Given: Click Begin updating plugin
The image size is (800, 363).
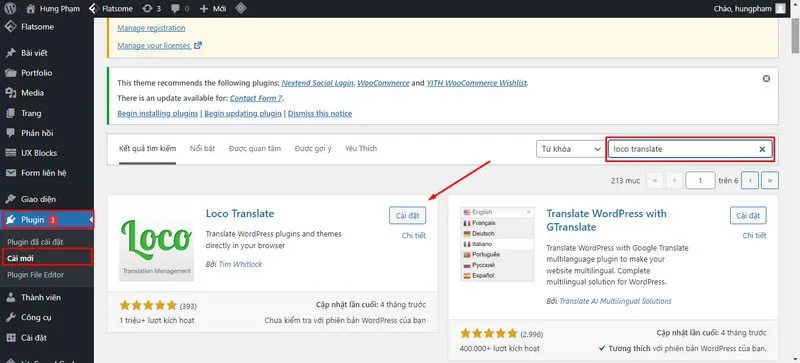Looking at the screenshot, I should pyautogui.click(x=243, y=113).
